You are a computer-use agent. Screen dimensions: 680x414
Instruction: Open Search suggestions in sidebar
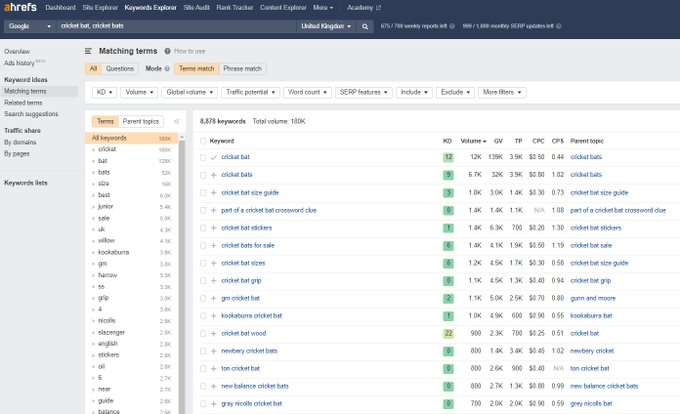[x=31, y=114]
